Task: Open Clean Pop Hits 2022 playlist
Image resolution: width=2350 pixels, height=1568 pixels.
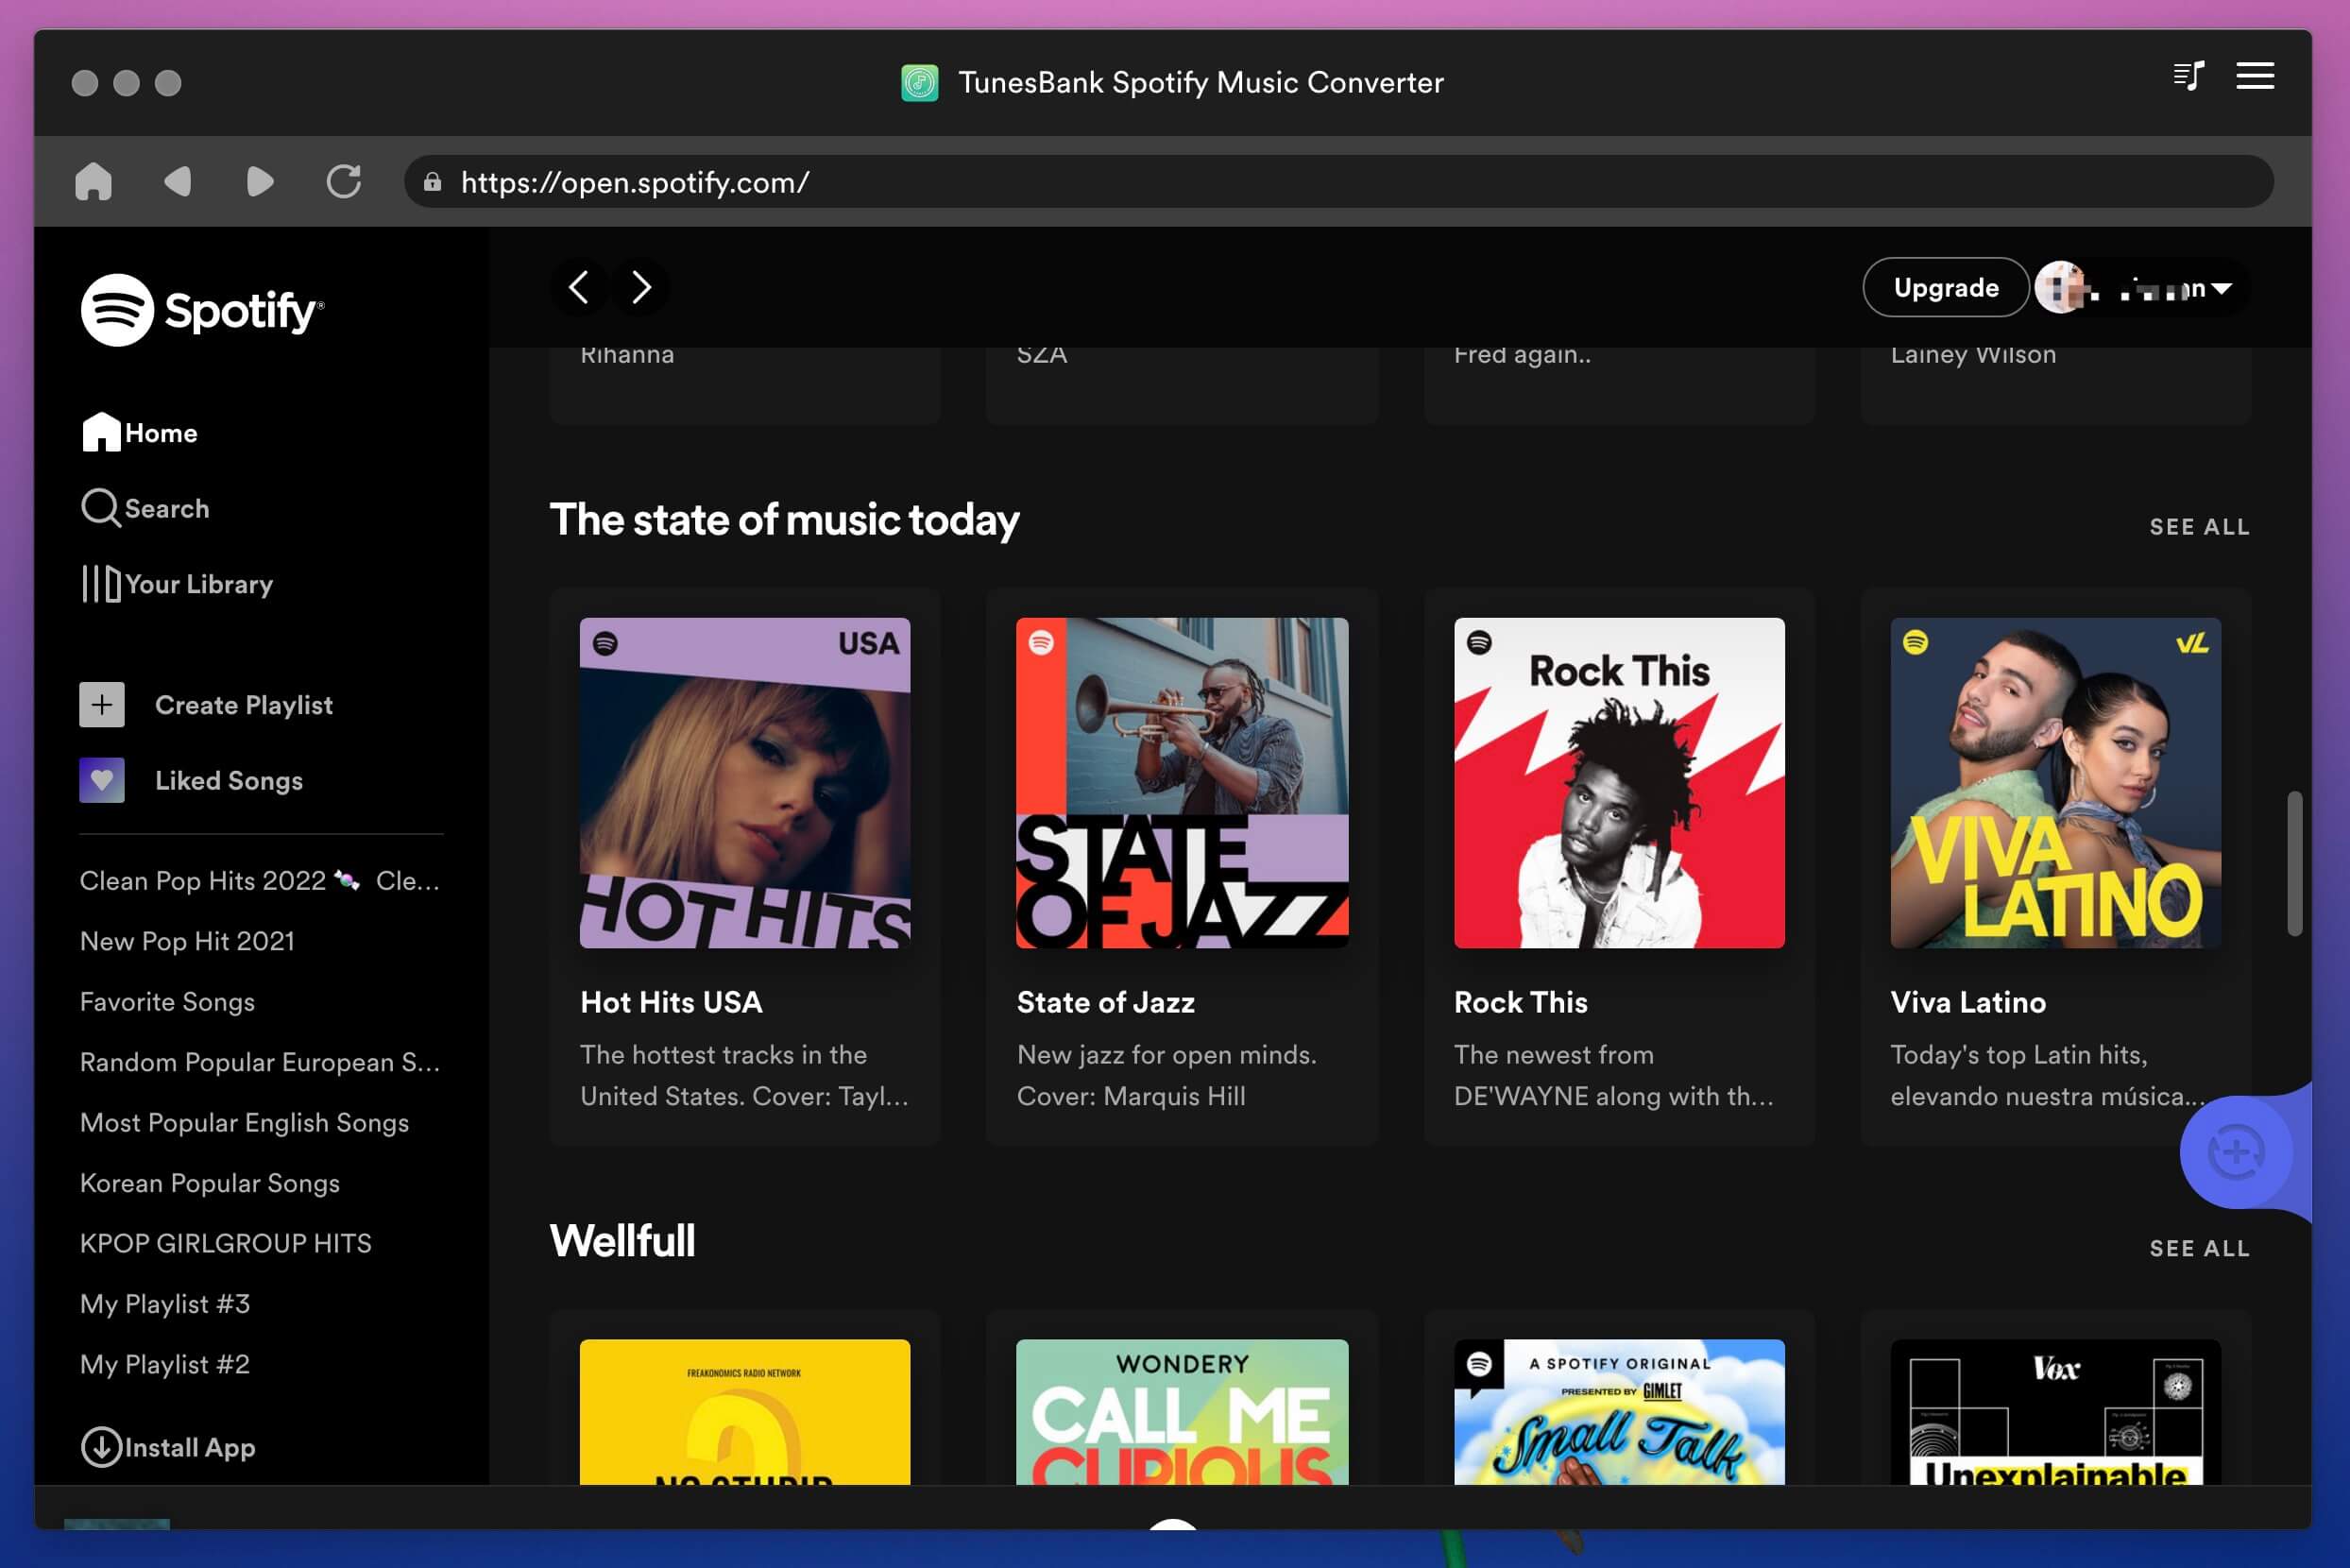Action: coord(260,881)
